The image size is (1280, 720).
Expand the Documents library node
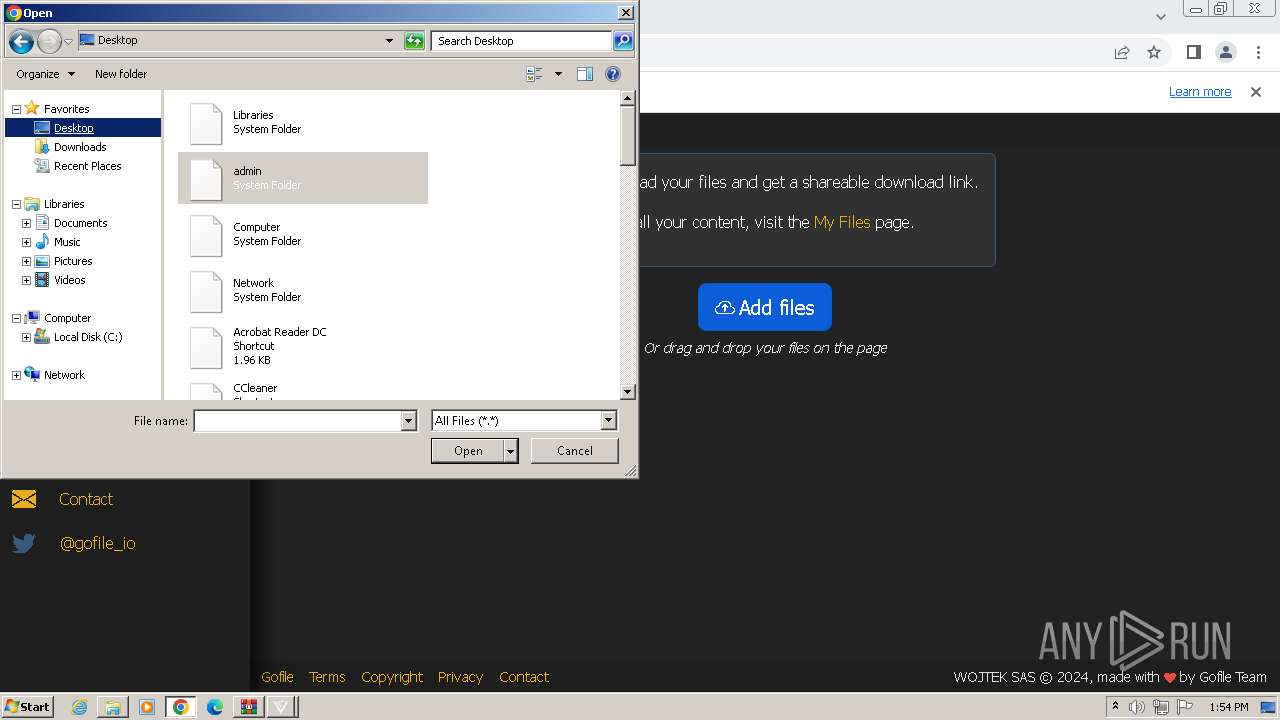pyautogui.click(x=26, y=223)
